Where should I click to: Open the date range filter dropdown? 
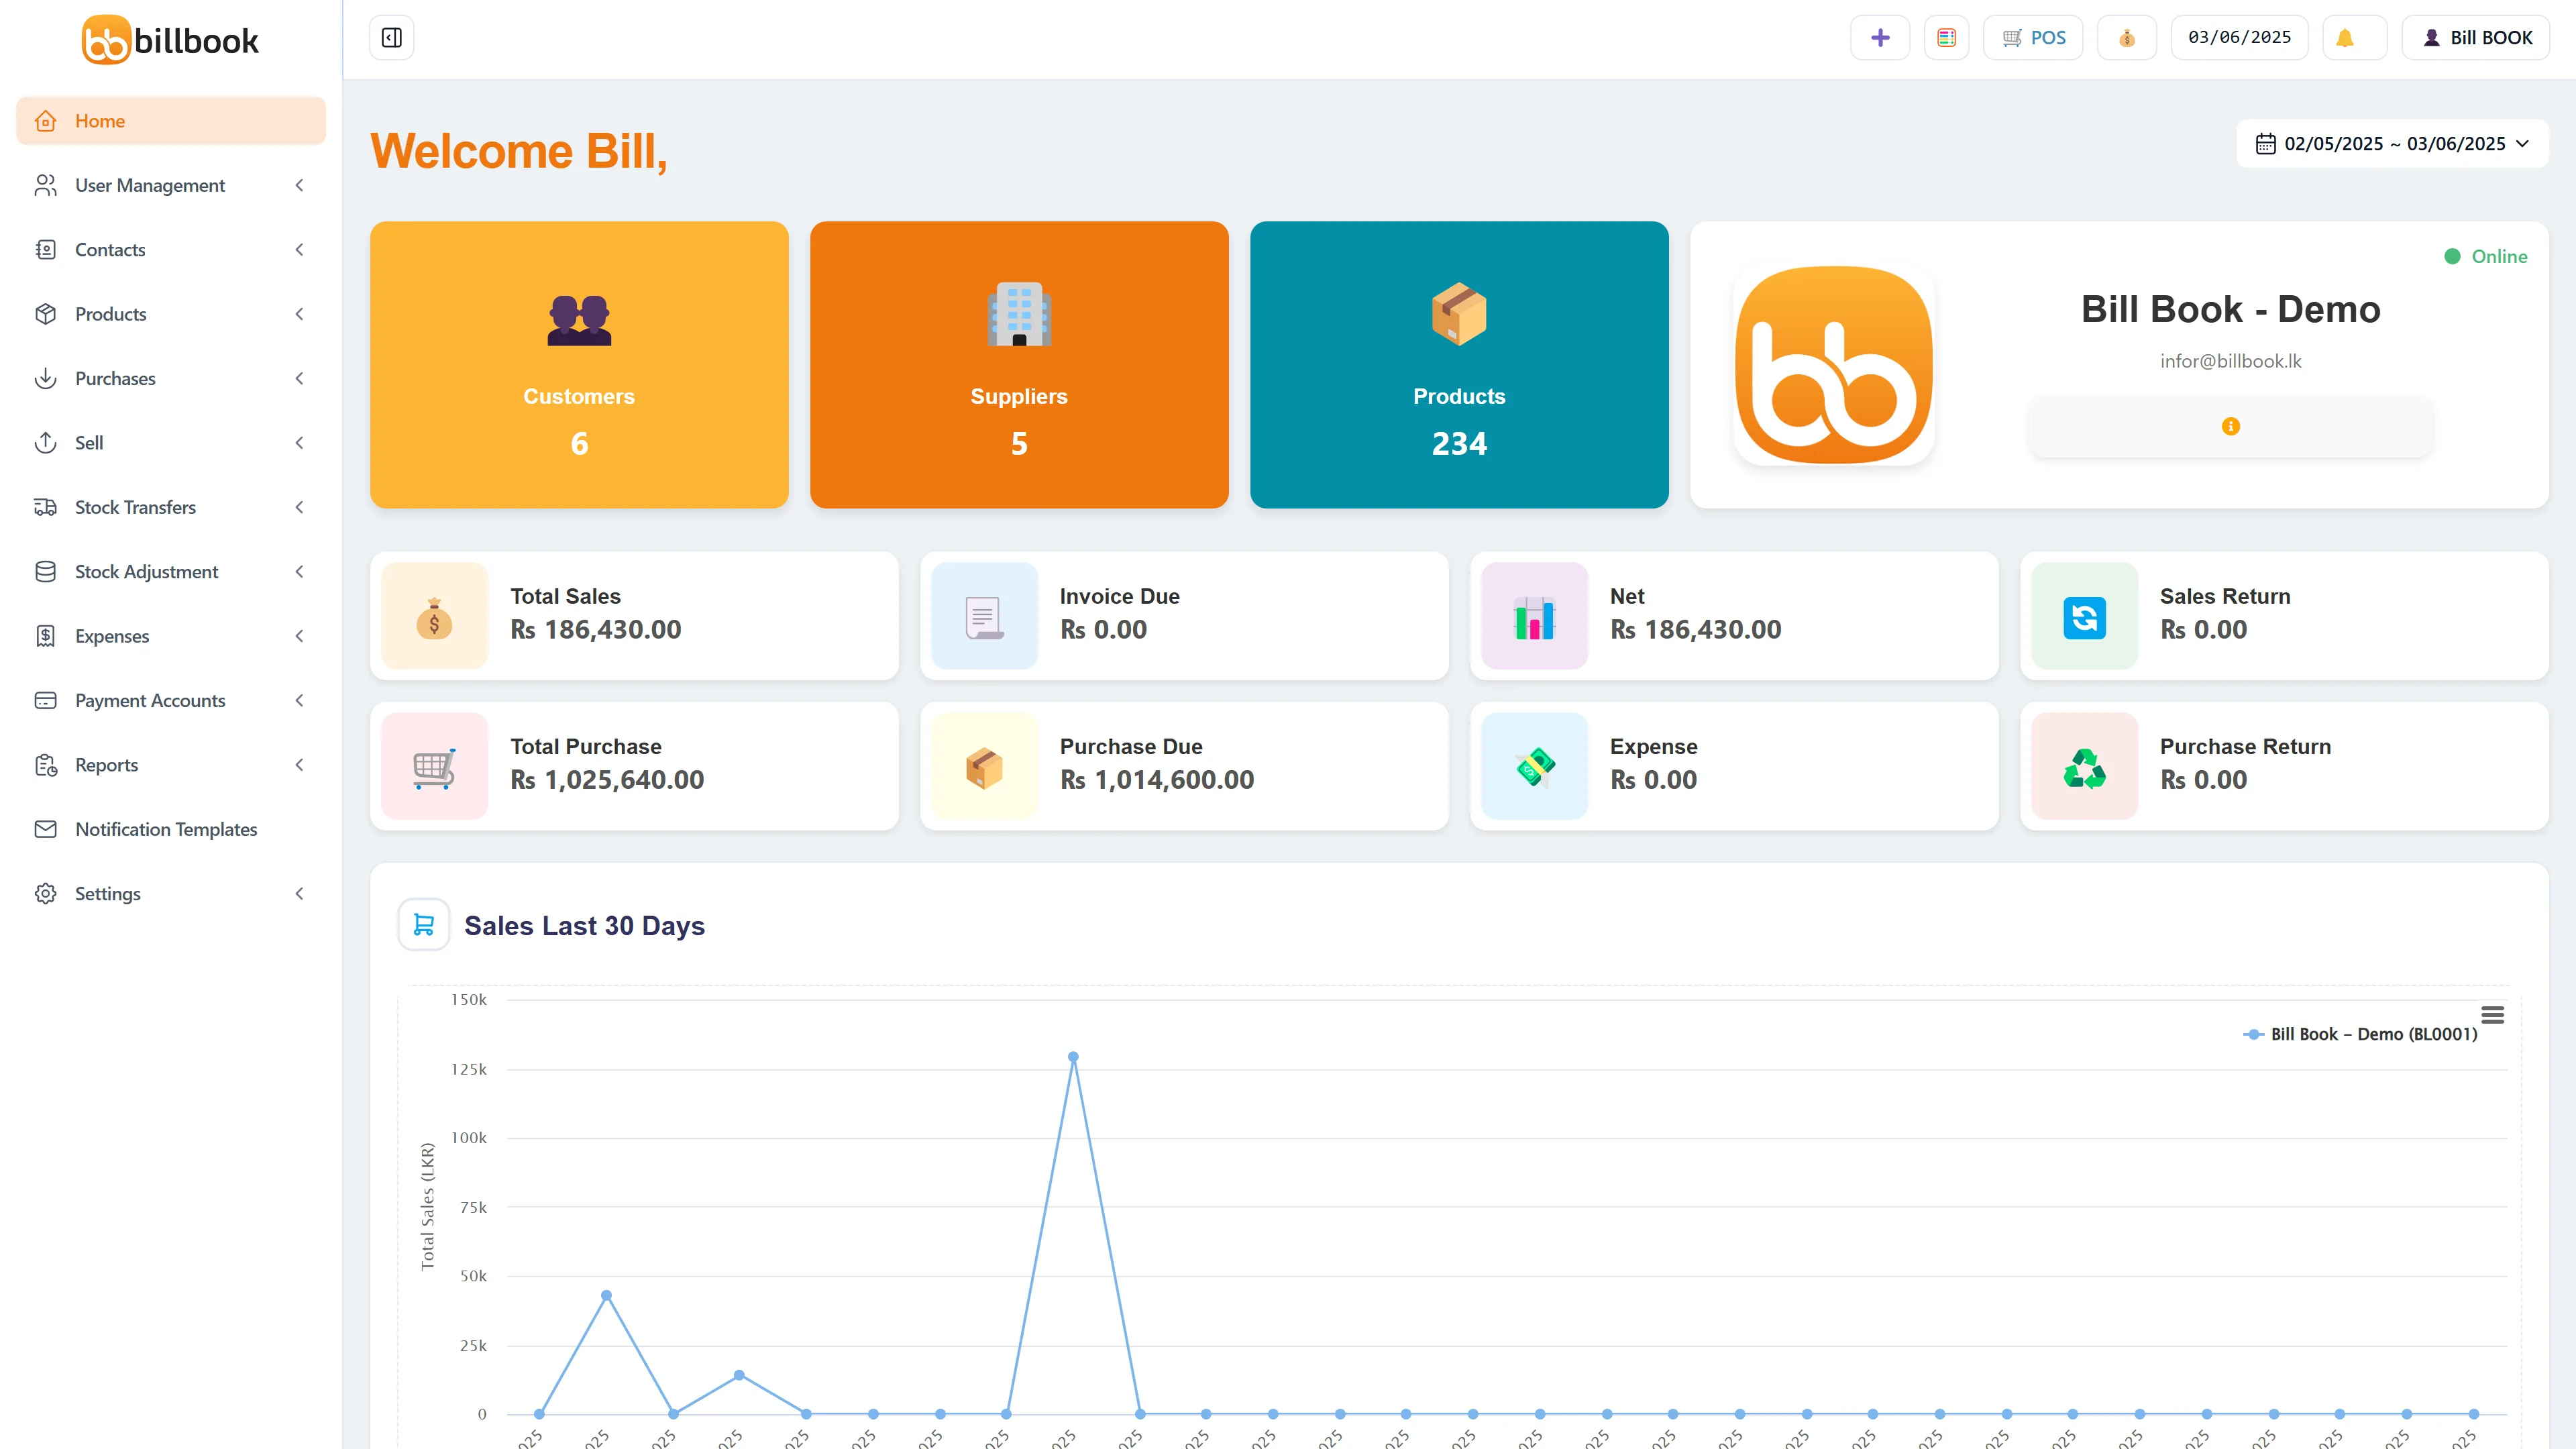tap(2391, 144)
